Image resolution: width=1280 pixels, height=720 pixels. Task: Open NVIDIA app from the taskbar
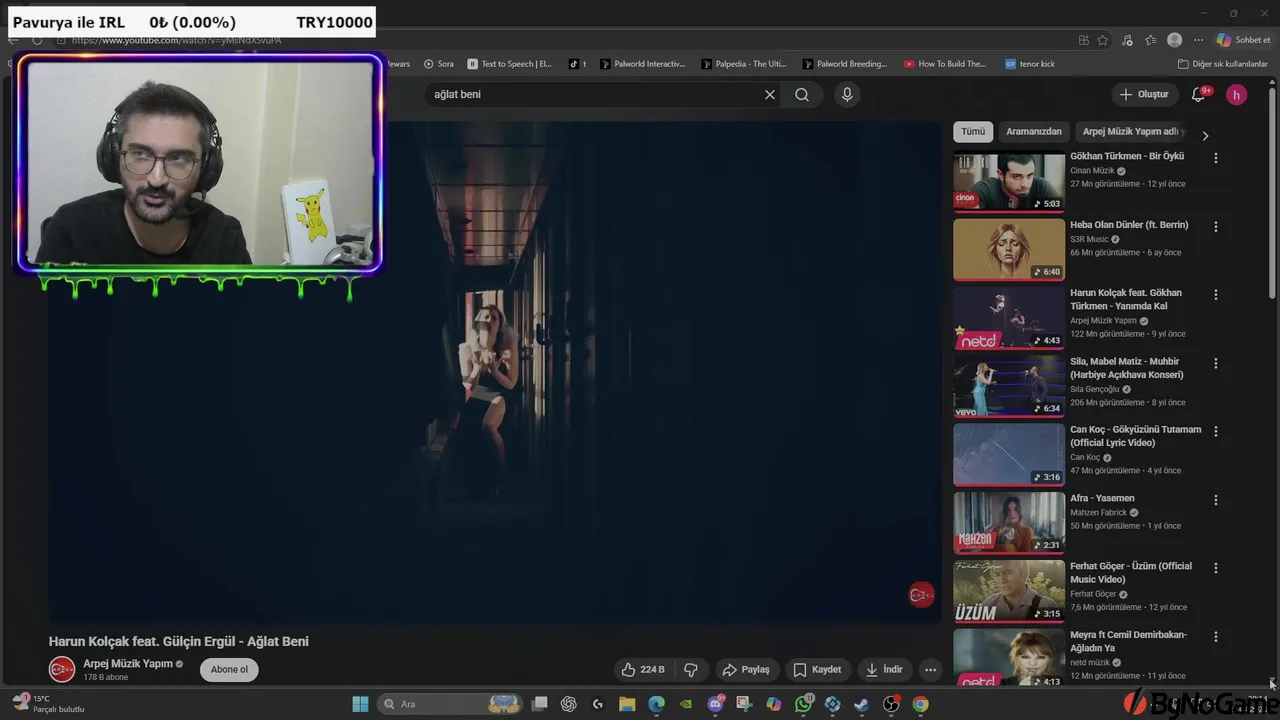coord(686,704)
